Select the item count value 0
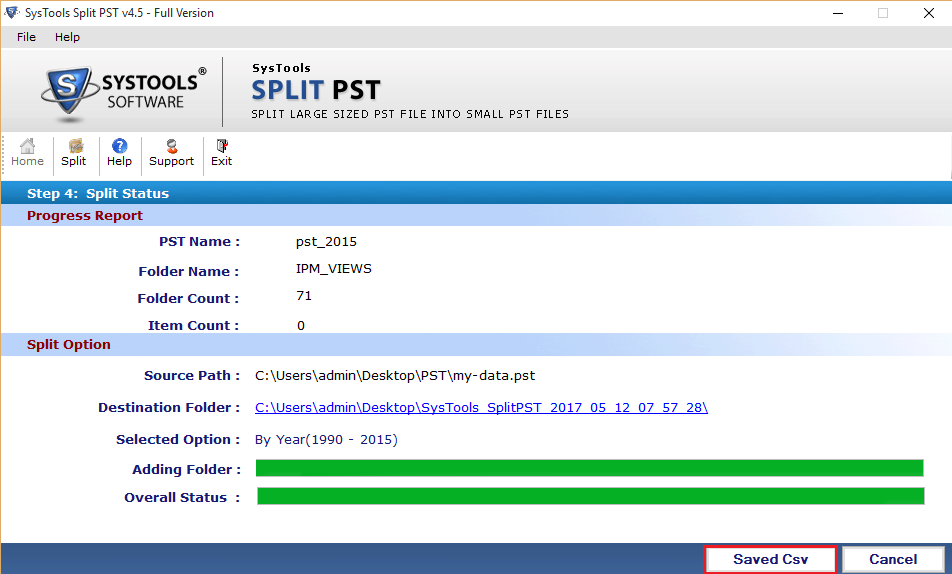The image size is (952, 574). 301,326
